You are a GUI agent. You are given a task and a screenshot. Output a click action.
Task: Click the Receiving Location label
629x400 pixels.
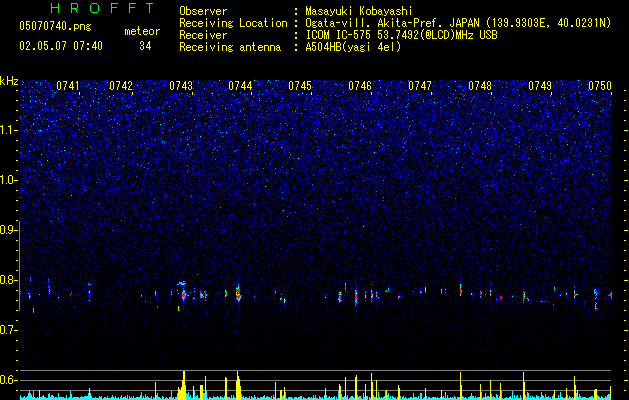point(233,23)
